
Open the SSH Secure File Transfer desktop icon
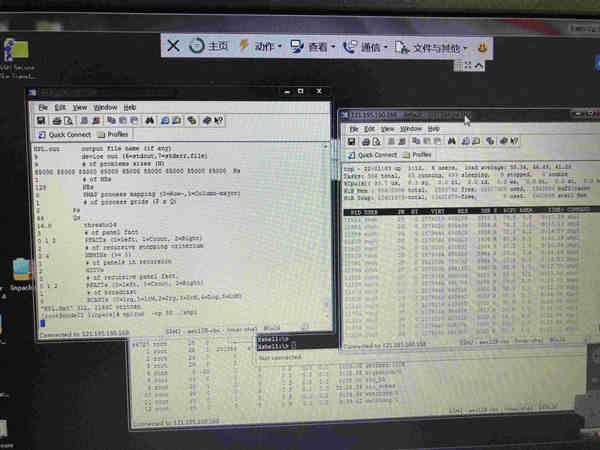coord(15,58)
